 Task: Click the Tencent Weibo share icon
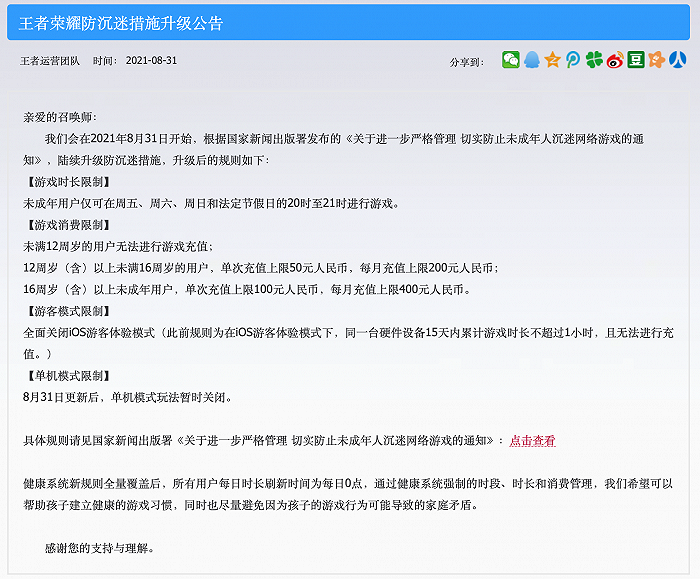point(573,60)
